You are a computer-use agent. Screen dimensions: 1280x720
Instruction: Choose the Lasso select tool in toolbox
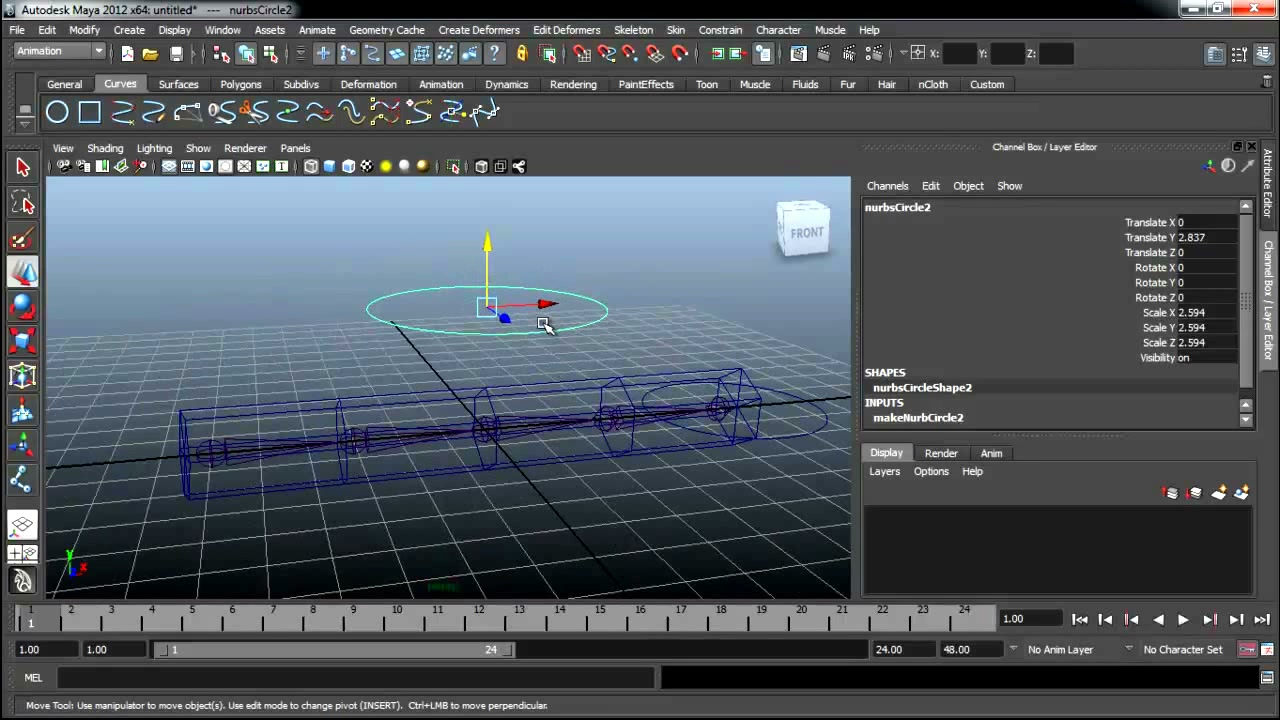(x=22, y=203)
